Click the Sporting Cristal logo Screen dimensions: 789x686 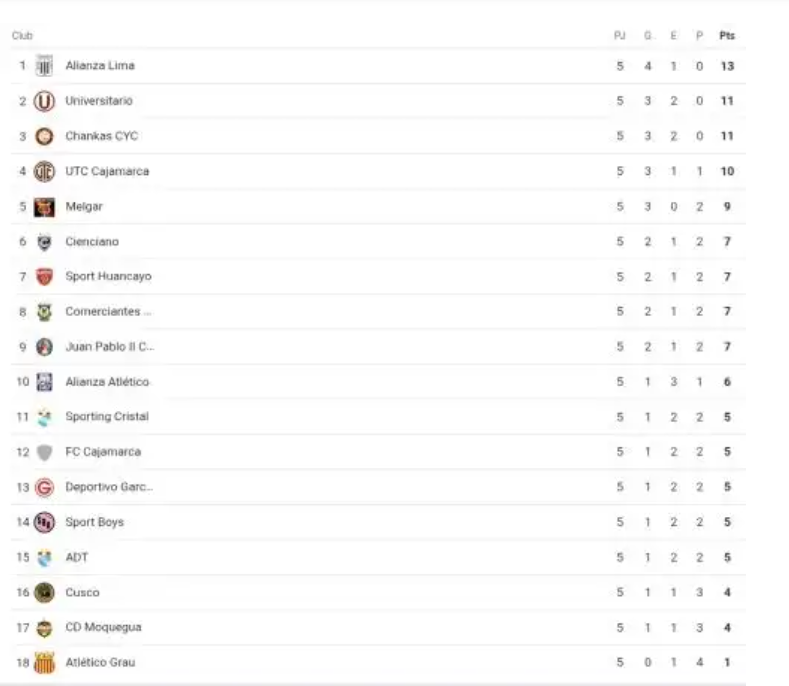[x=44, y=417]
